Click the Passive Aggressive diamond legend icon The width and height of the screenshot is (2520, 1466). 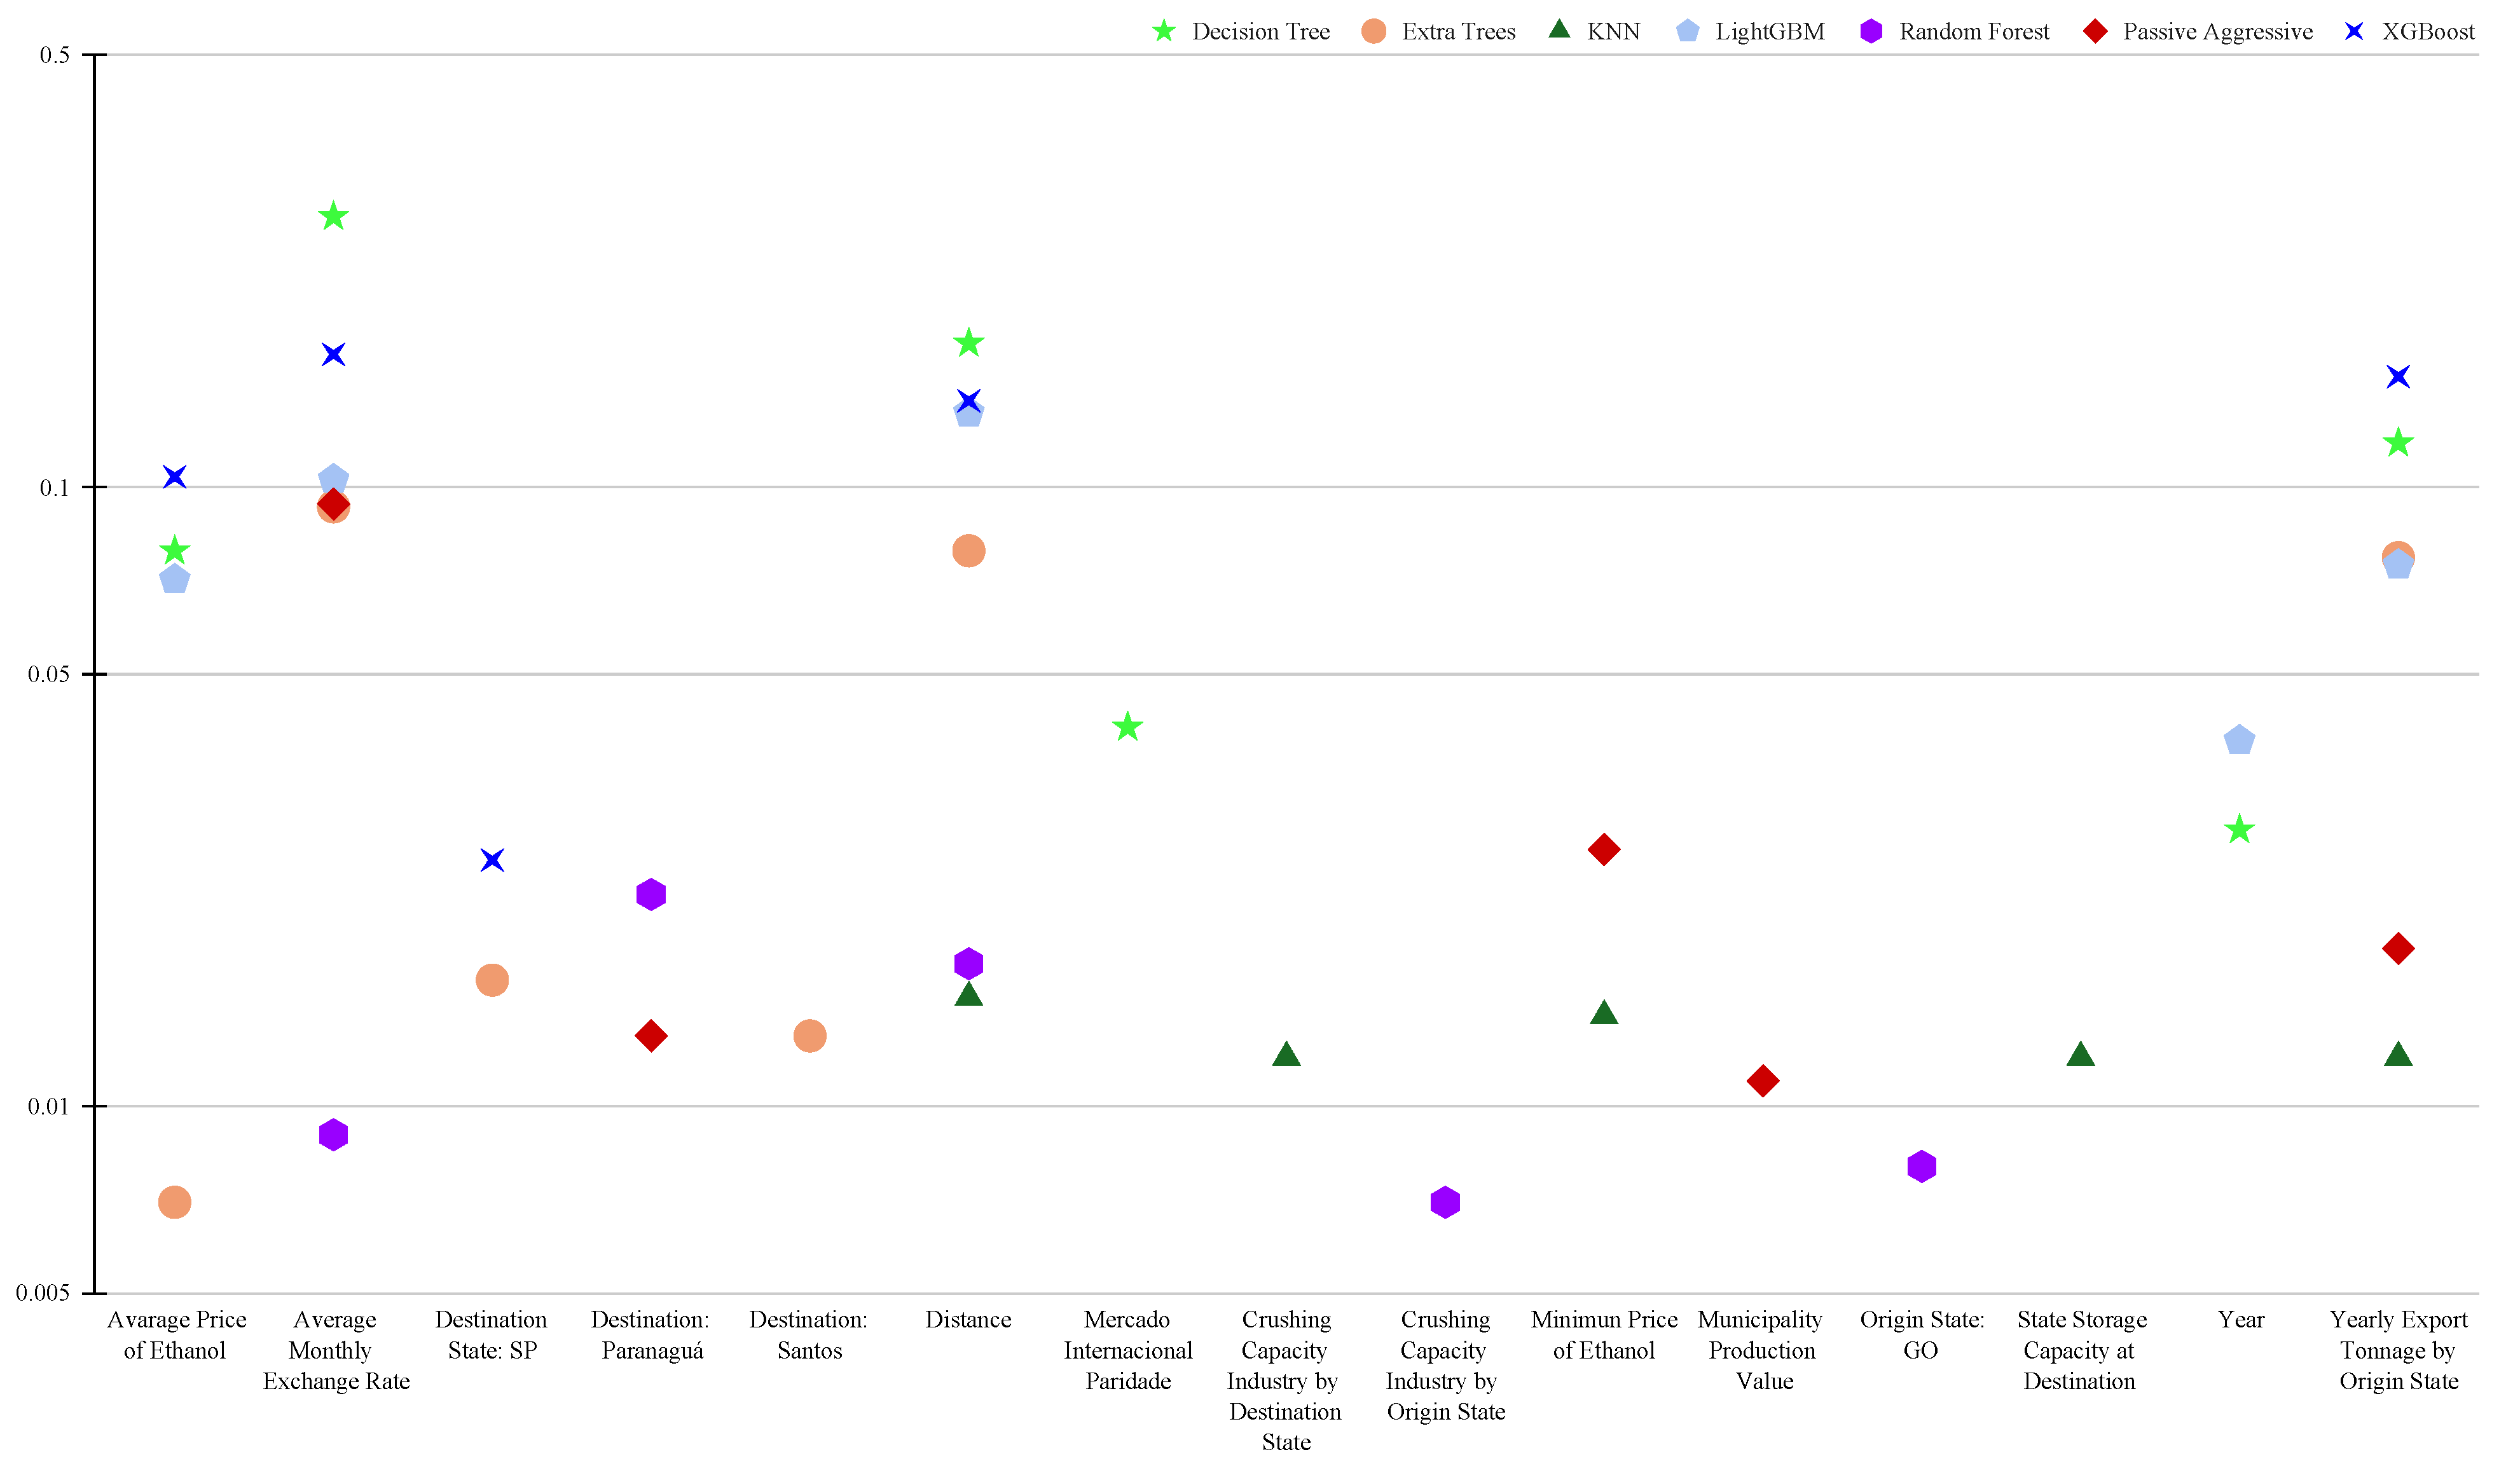point(2095,32)
